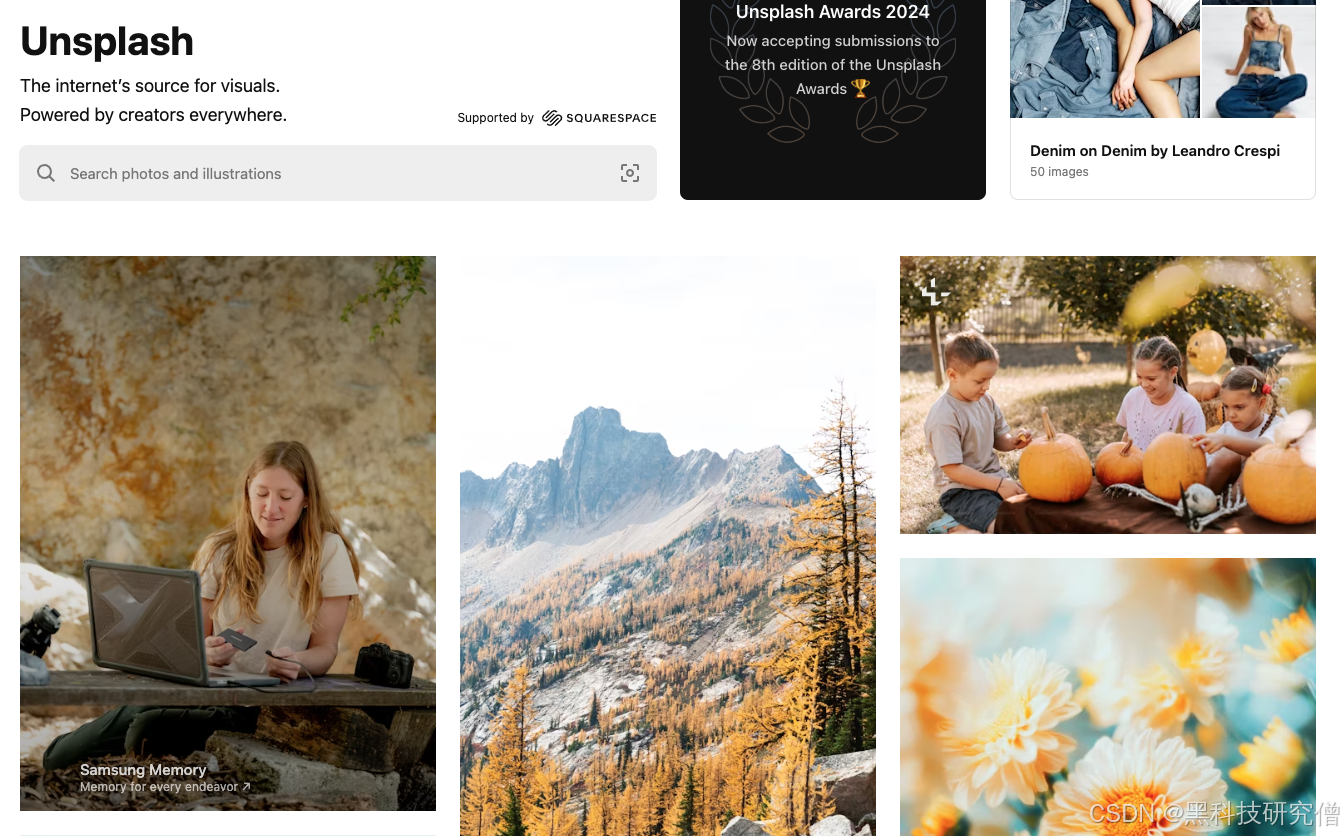Open the Unsplash Awards 2024 card

833,100
